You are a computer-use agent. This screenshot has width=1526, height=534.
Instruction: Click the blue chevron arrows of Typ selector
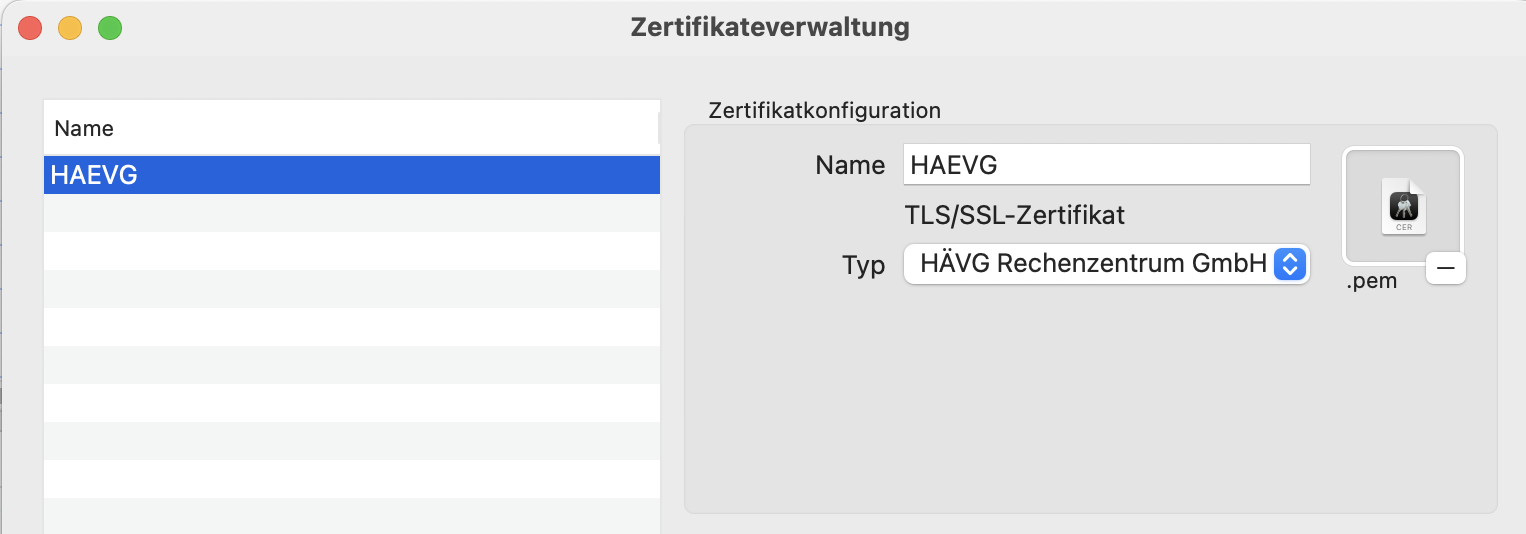pyautogui.click(x=1290, y=264)
